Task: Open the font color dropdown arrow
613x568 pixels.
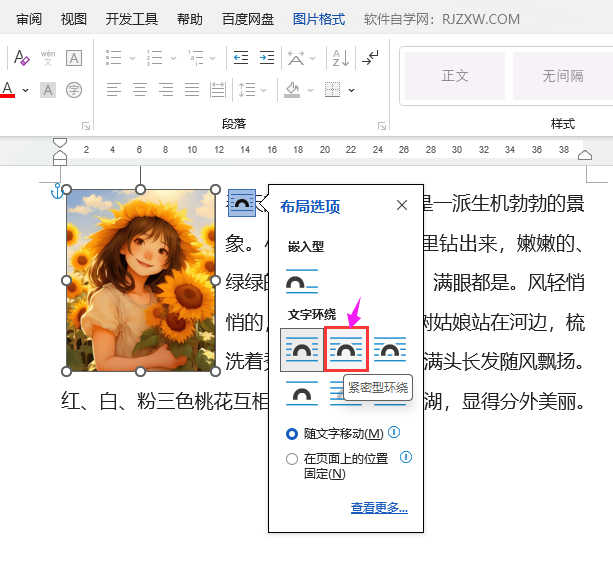Action: click(x=23, y=90)
